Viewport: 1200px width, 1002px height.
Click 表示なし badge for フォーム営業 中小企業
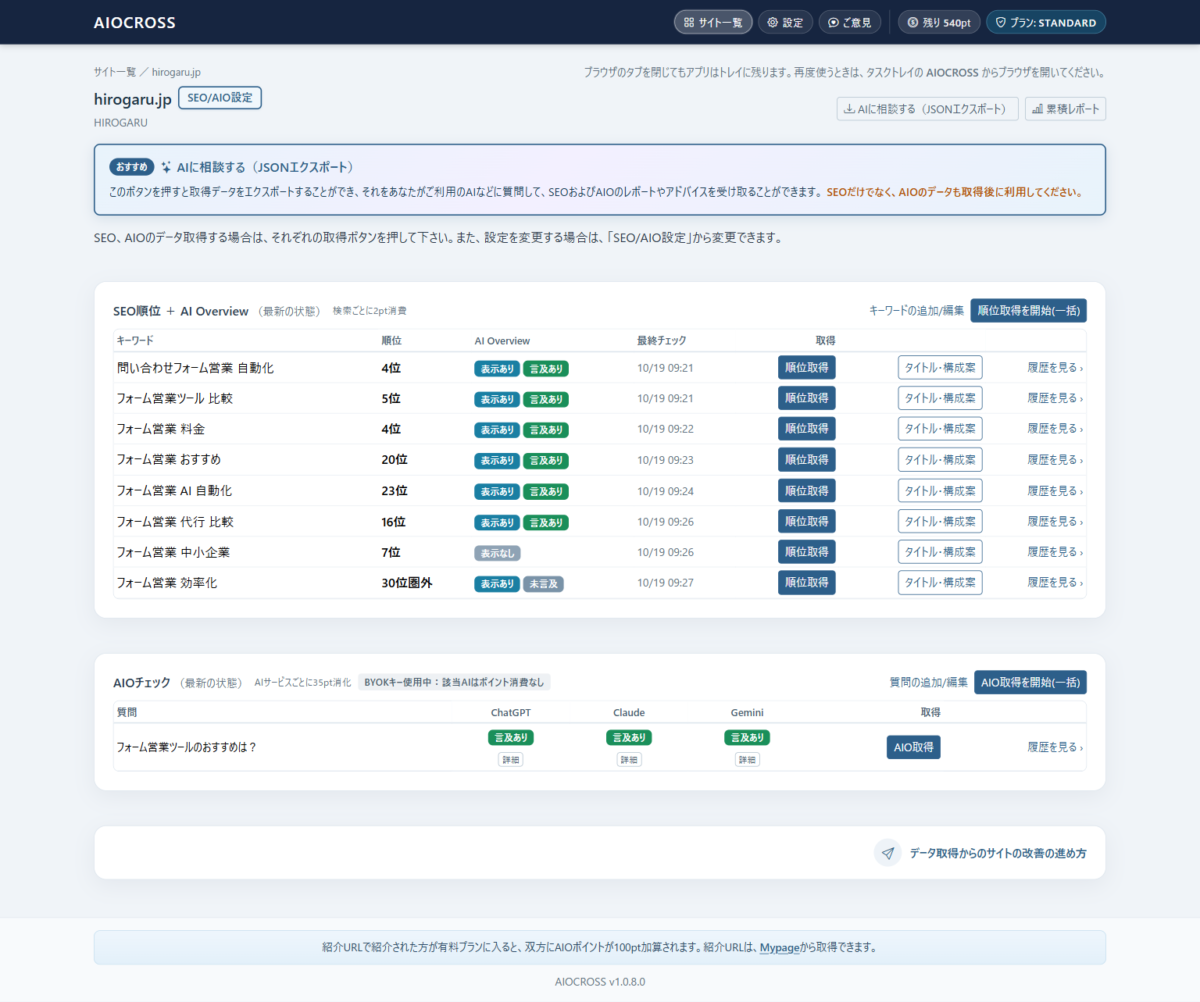(497, 553)
